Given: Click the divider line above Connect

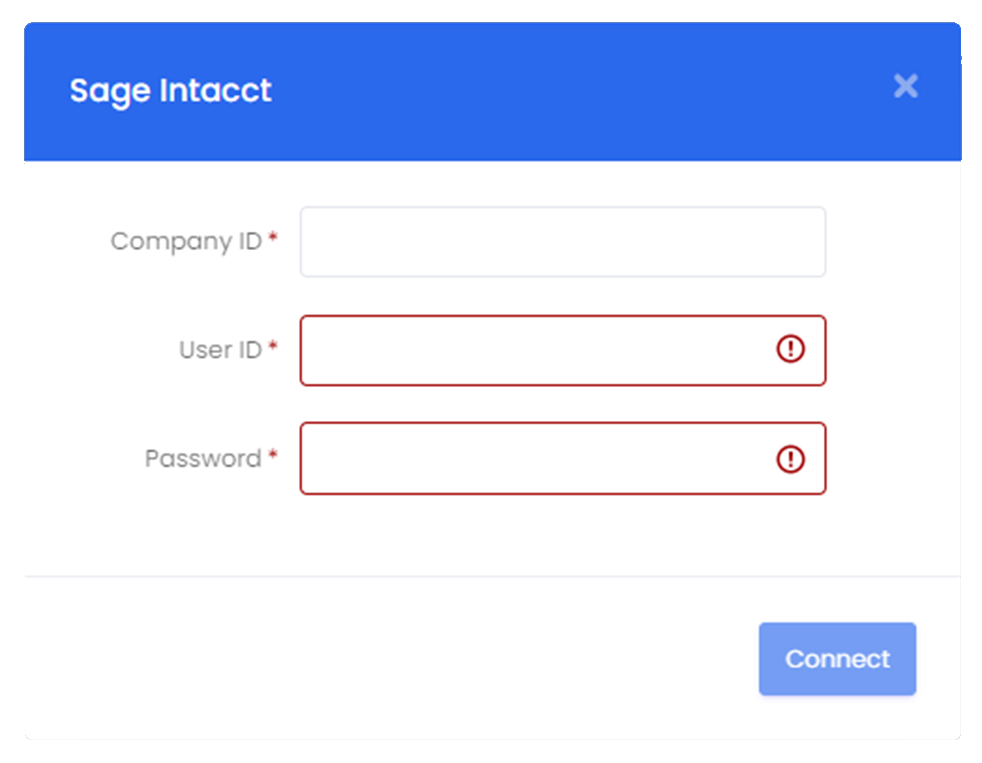Looking at the screenshot, I should [x=492, y=576].
